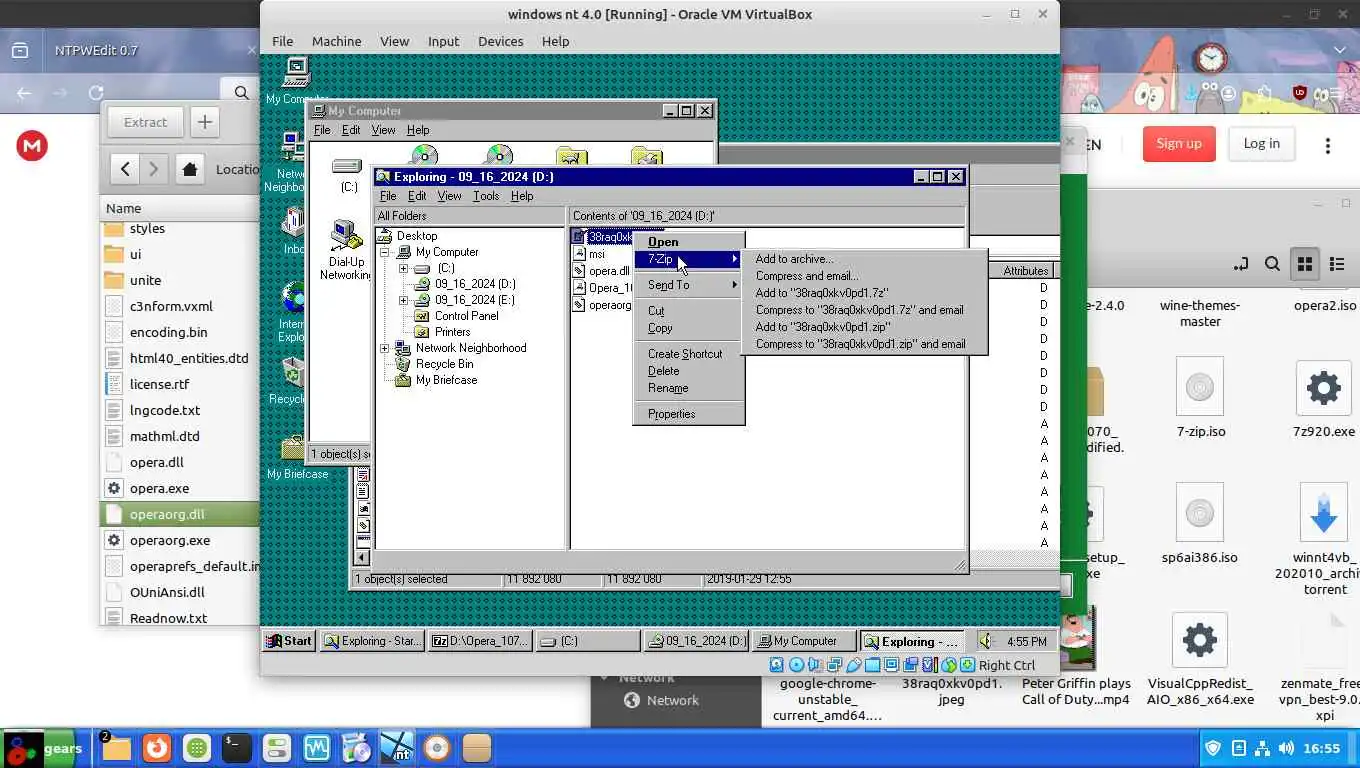
Task: Switch to My Computer taskbar button
Action: coord(803,641)
